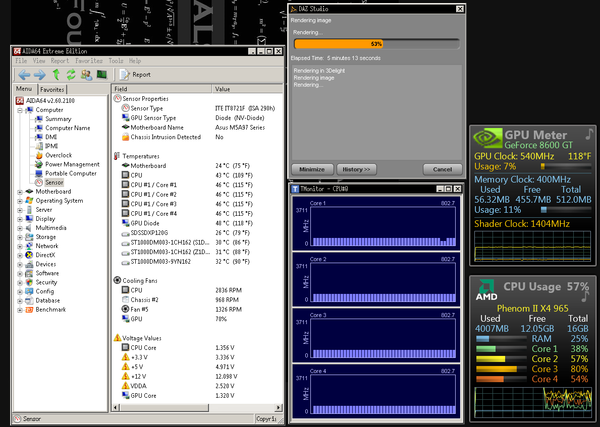
Task: Expand the Benchmark tree node
Action: tap(20, 310)
